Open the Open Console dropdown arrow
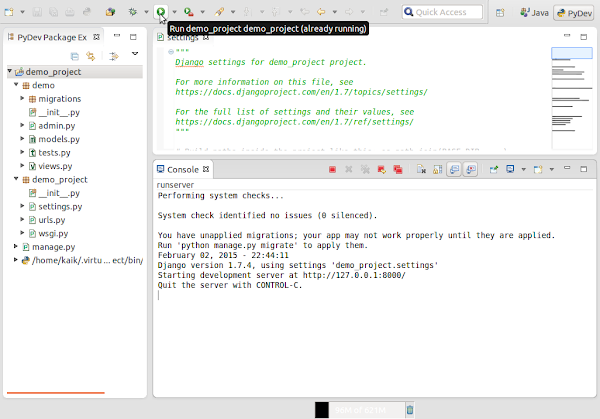 (552, 170)
